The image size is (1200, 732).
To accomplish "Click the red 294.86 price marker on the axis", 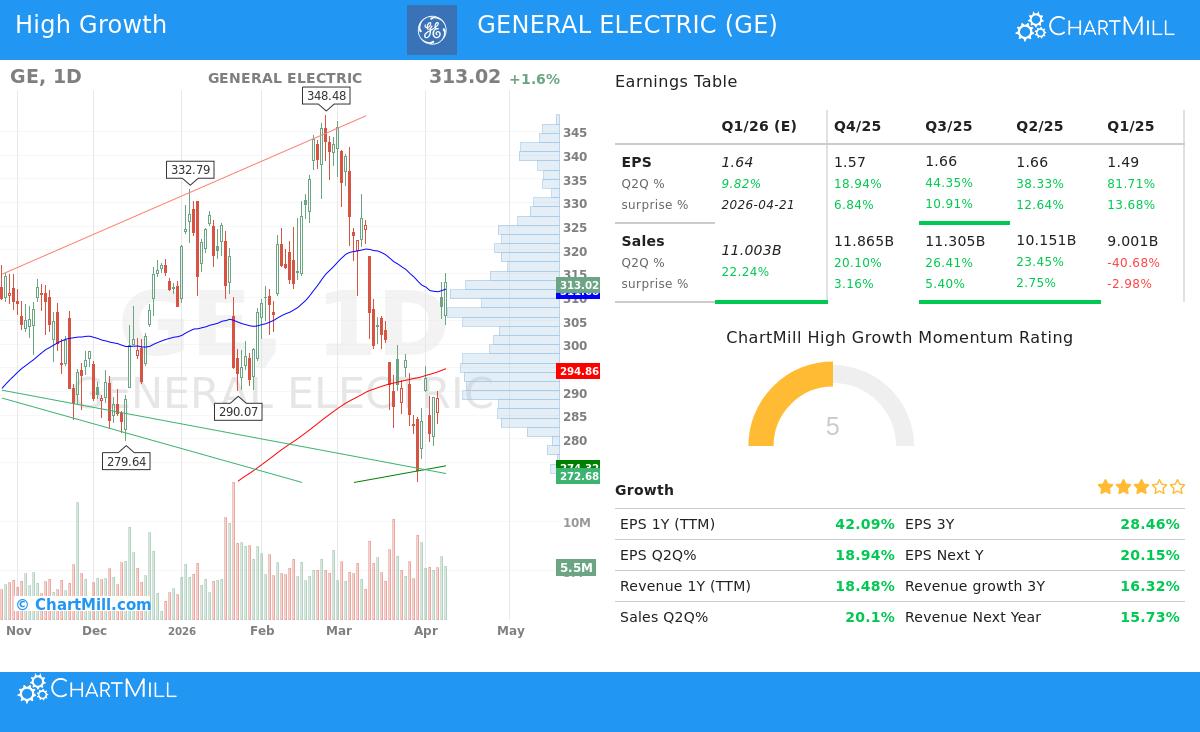I will tap(577, 371).
